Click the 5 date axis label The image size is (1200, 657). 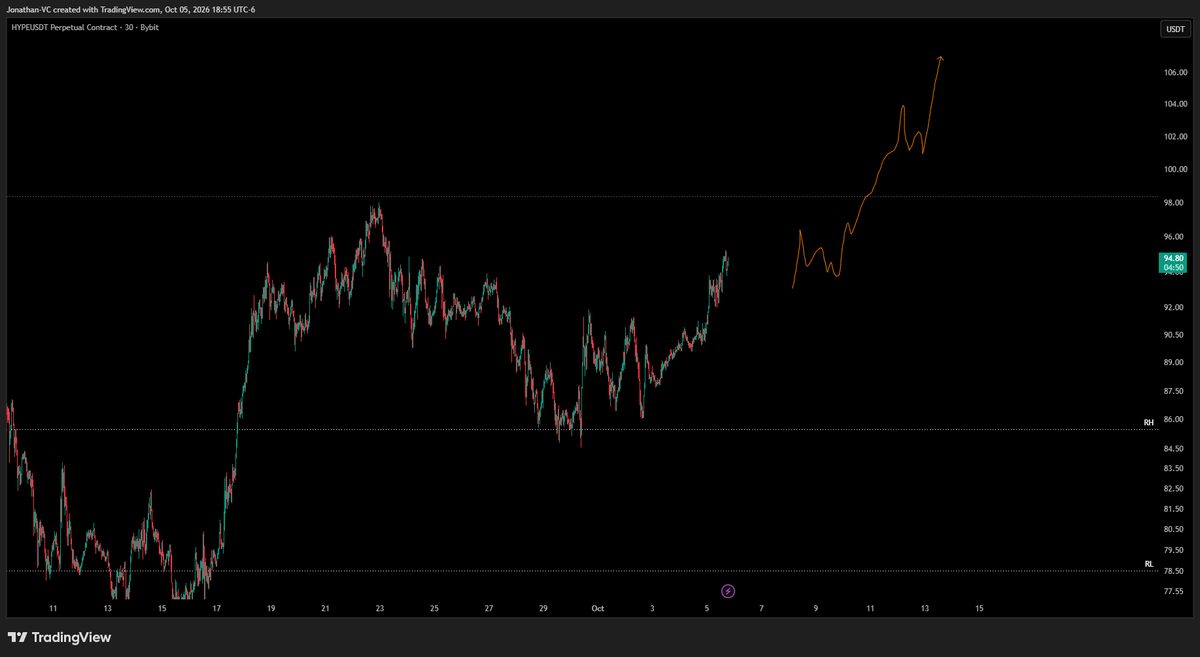click(707, 608)
